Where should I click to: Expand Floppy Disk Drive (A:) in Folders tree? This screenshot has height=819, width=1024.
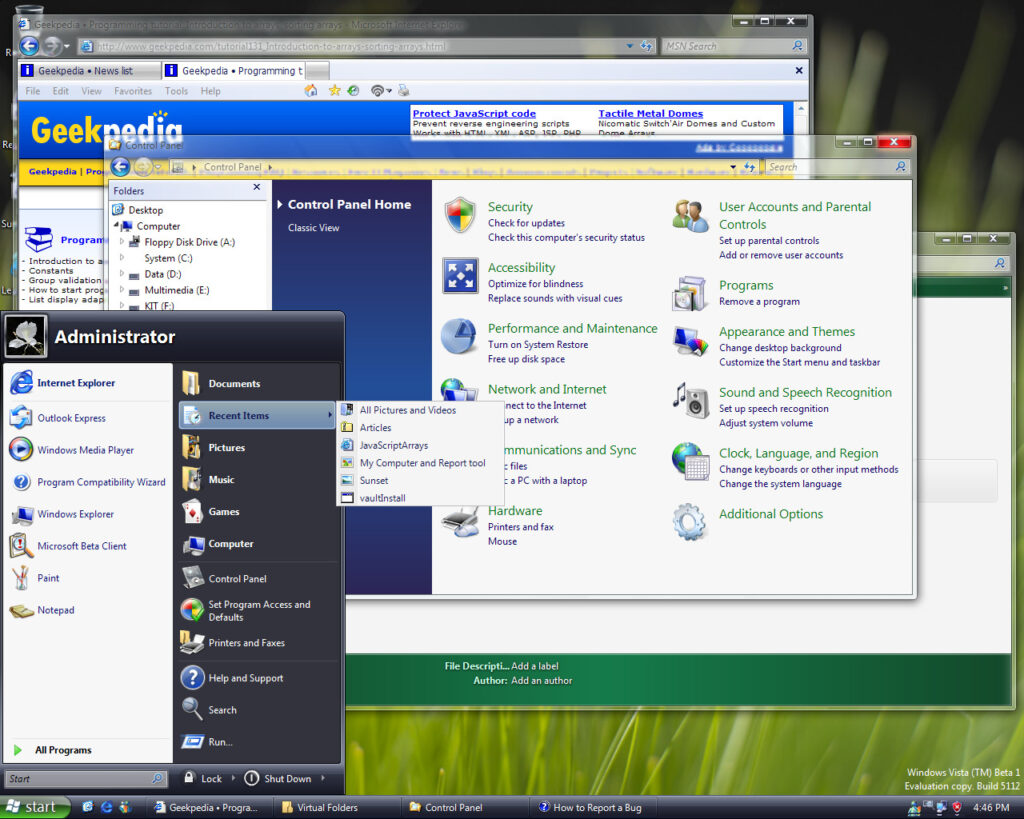[x=121, y=242]
